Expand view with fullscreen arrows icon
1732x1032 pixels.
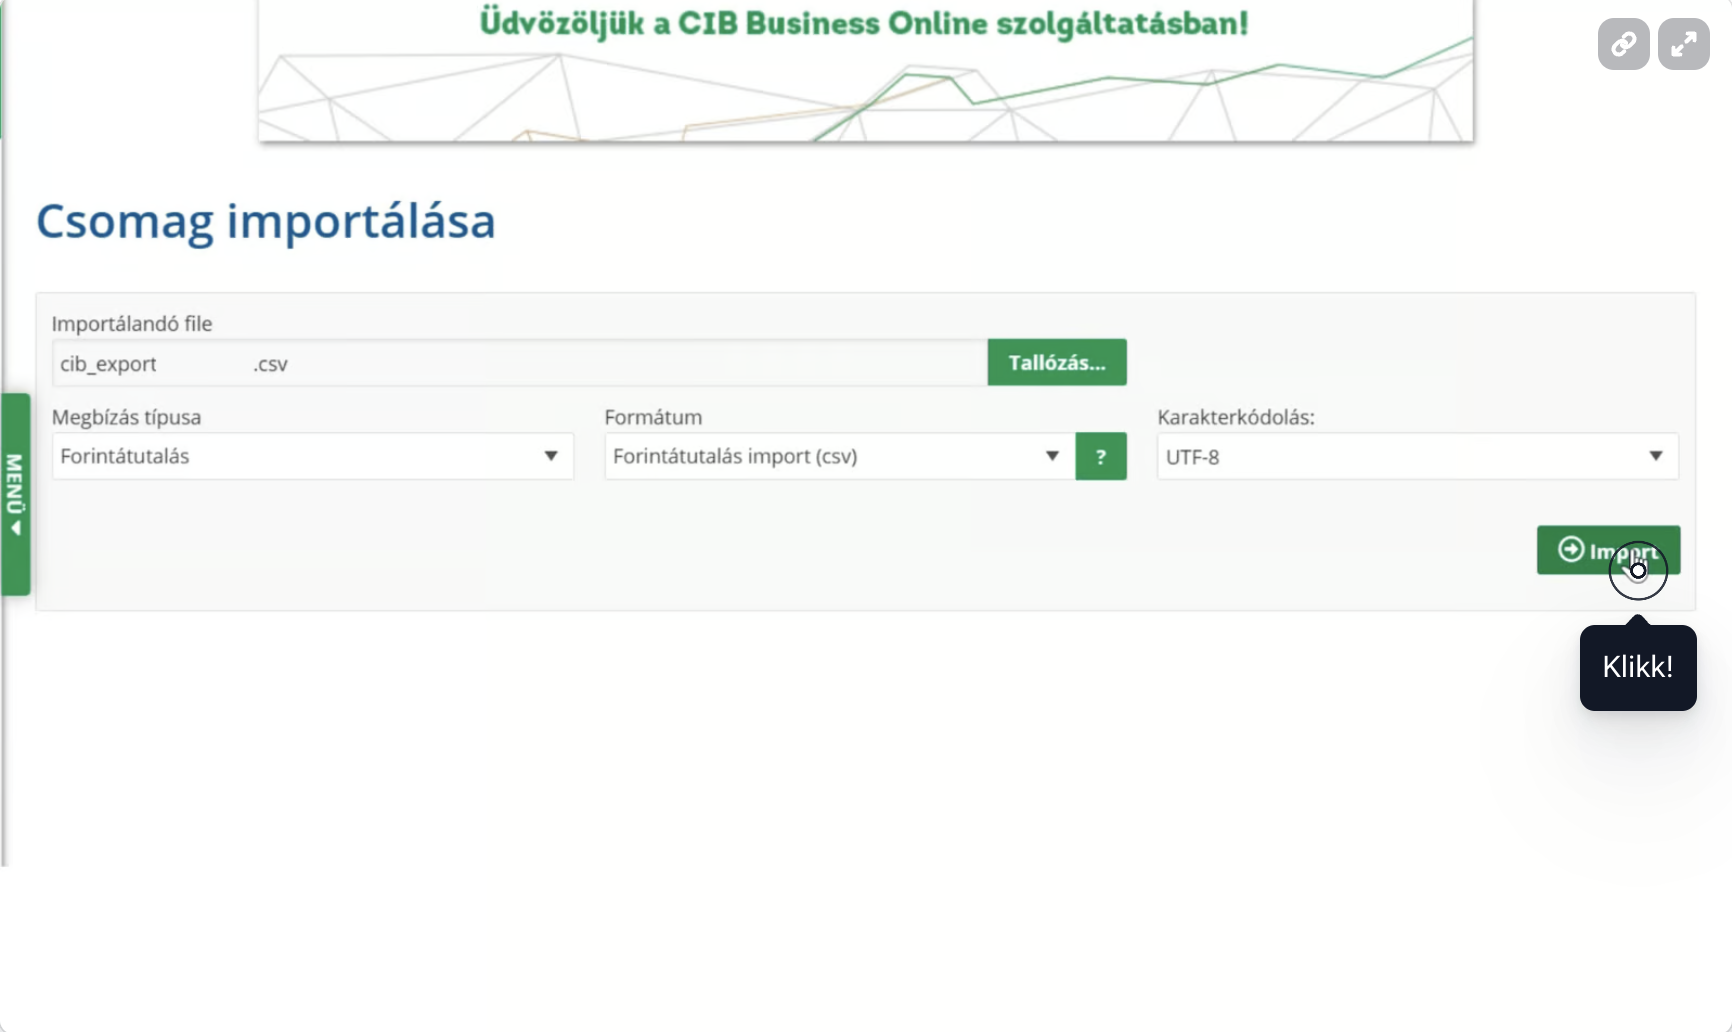pos(1684,44)
